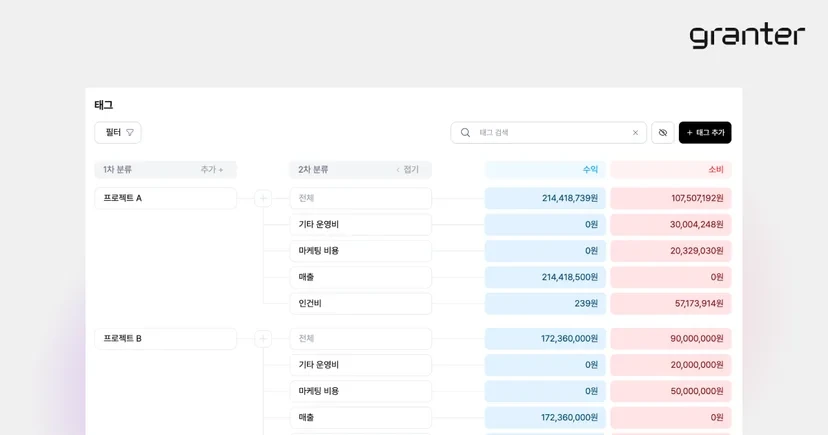Viewport: 828px width, 435px height.
Task: Collapse 2차 분류 with 접기
Action: 407,169
